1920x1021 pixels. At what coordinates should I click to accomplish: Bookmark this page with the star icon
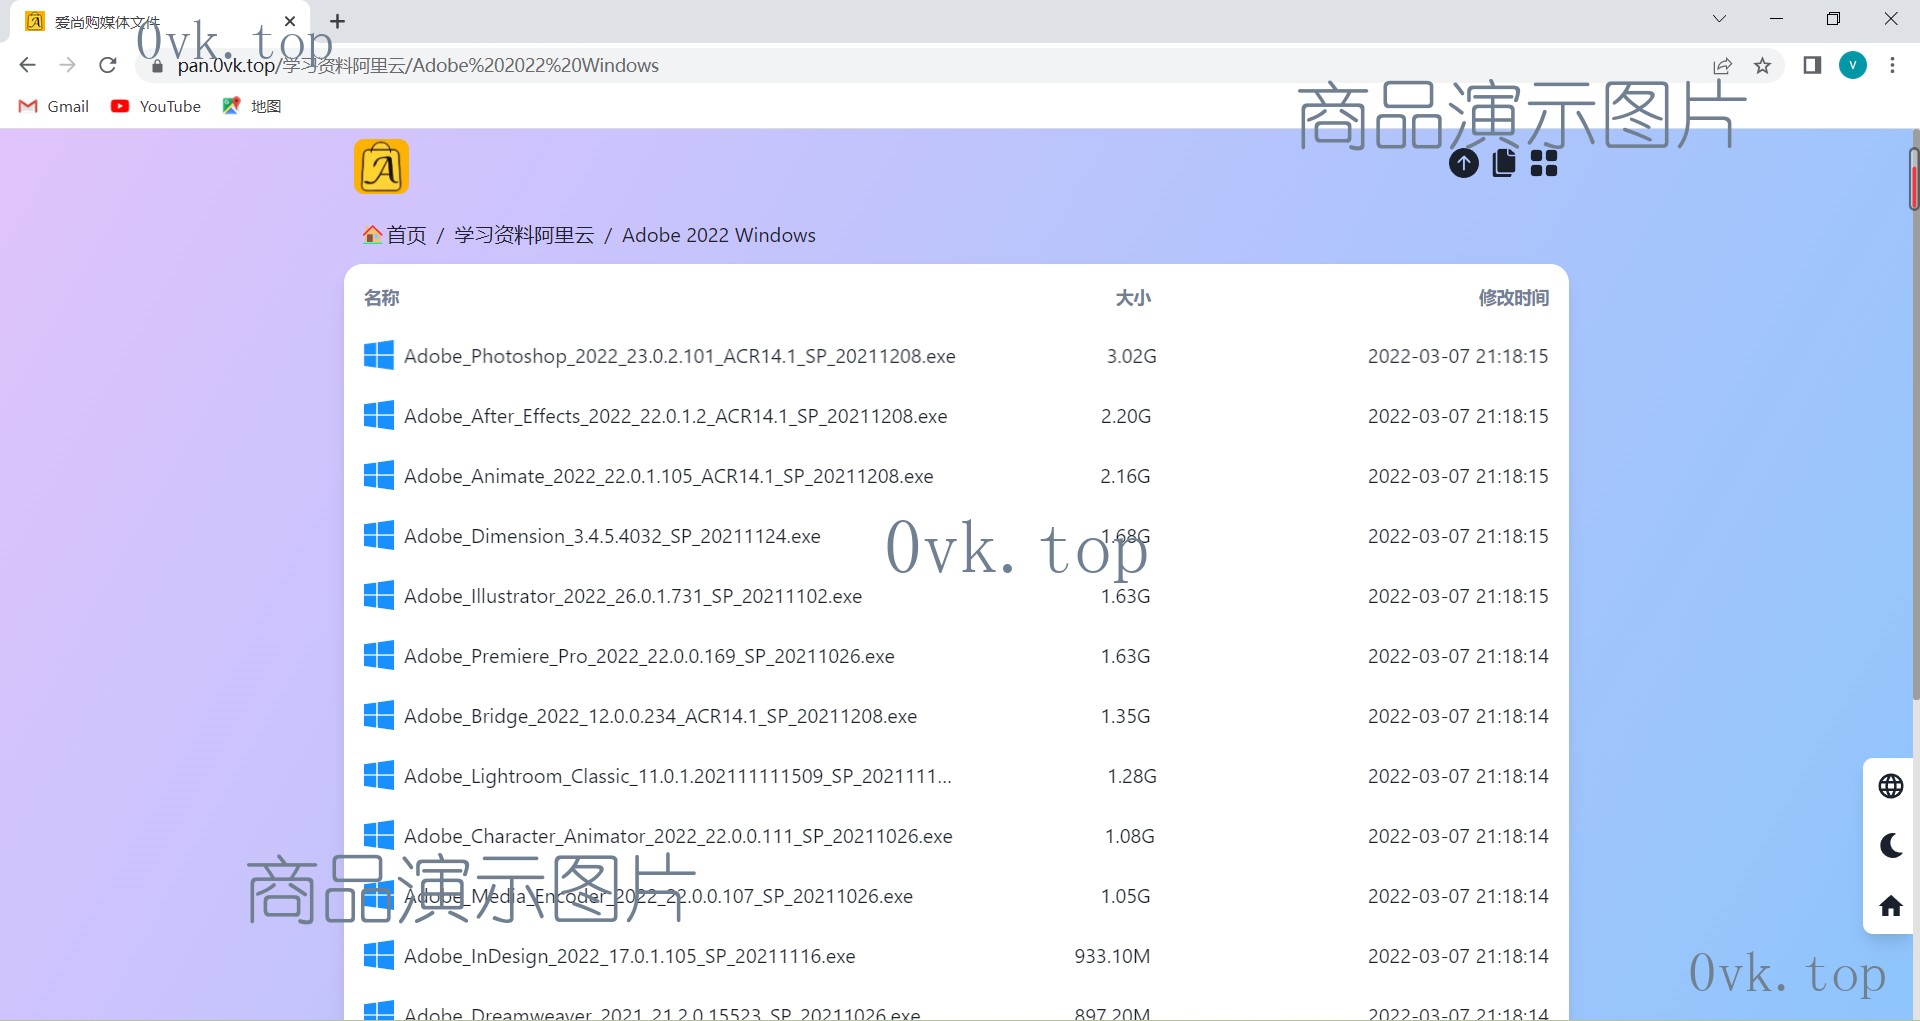point(1762,66)
